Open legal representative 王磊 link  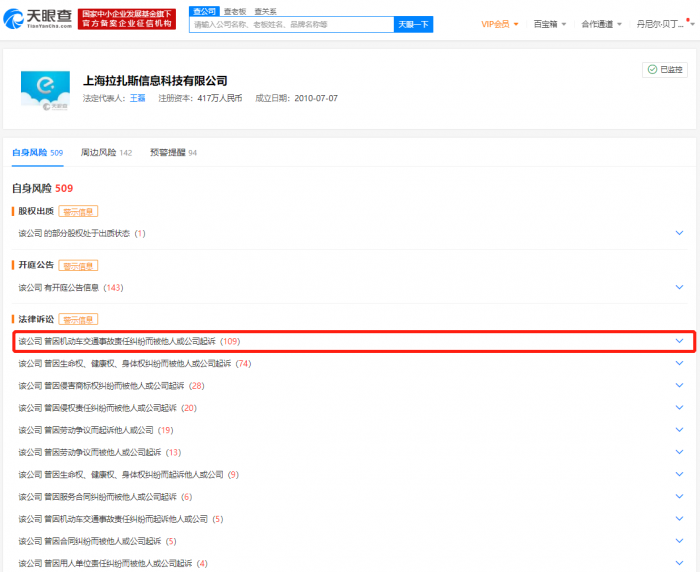pos(138,98)
